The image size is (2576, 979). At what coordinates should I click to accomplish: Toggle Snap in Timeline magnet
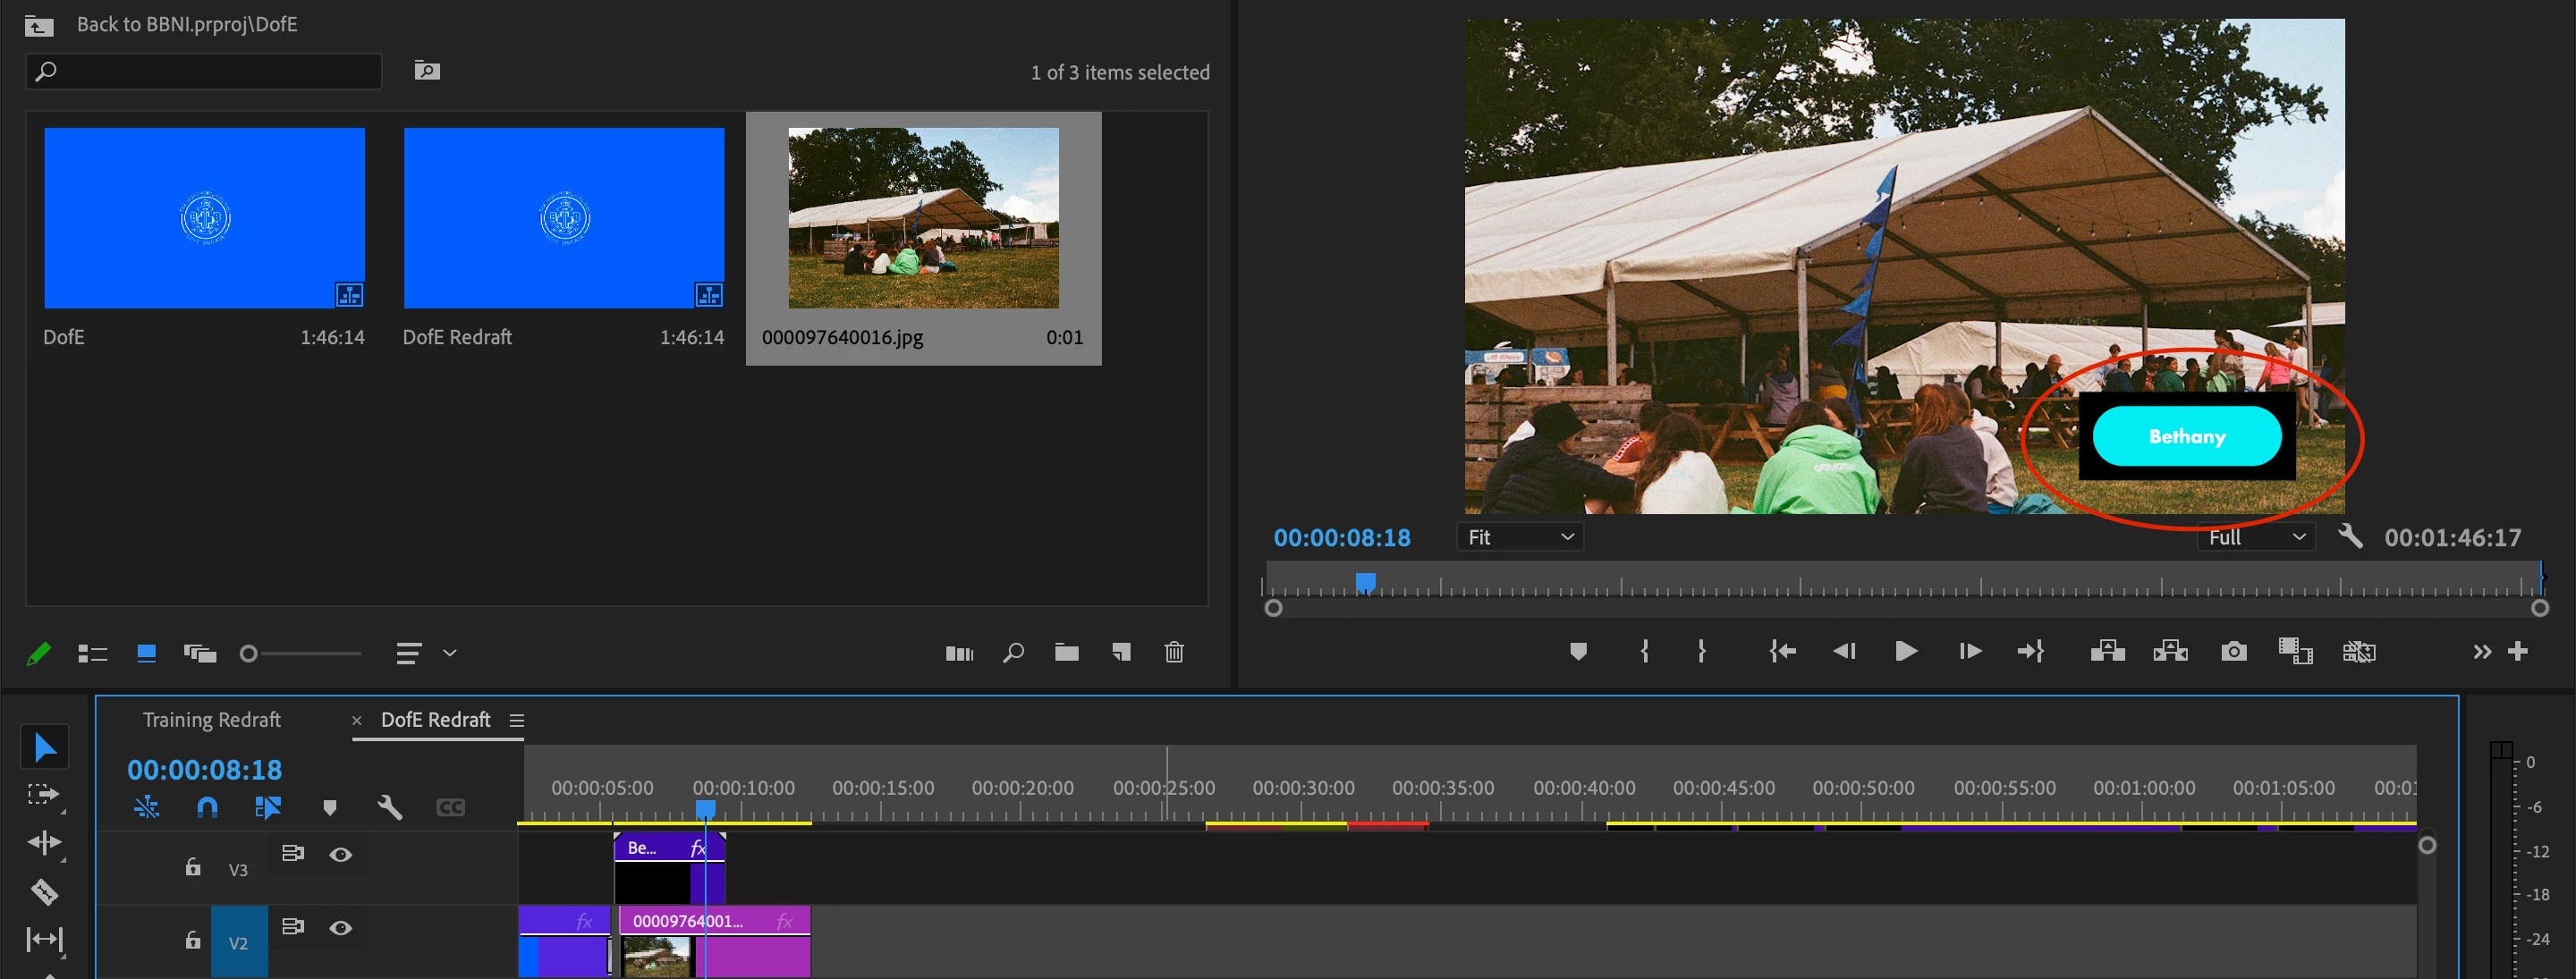click(207, 807)
